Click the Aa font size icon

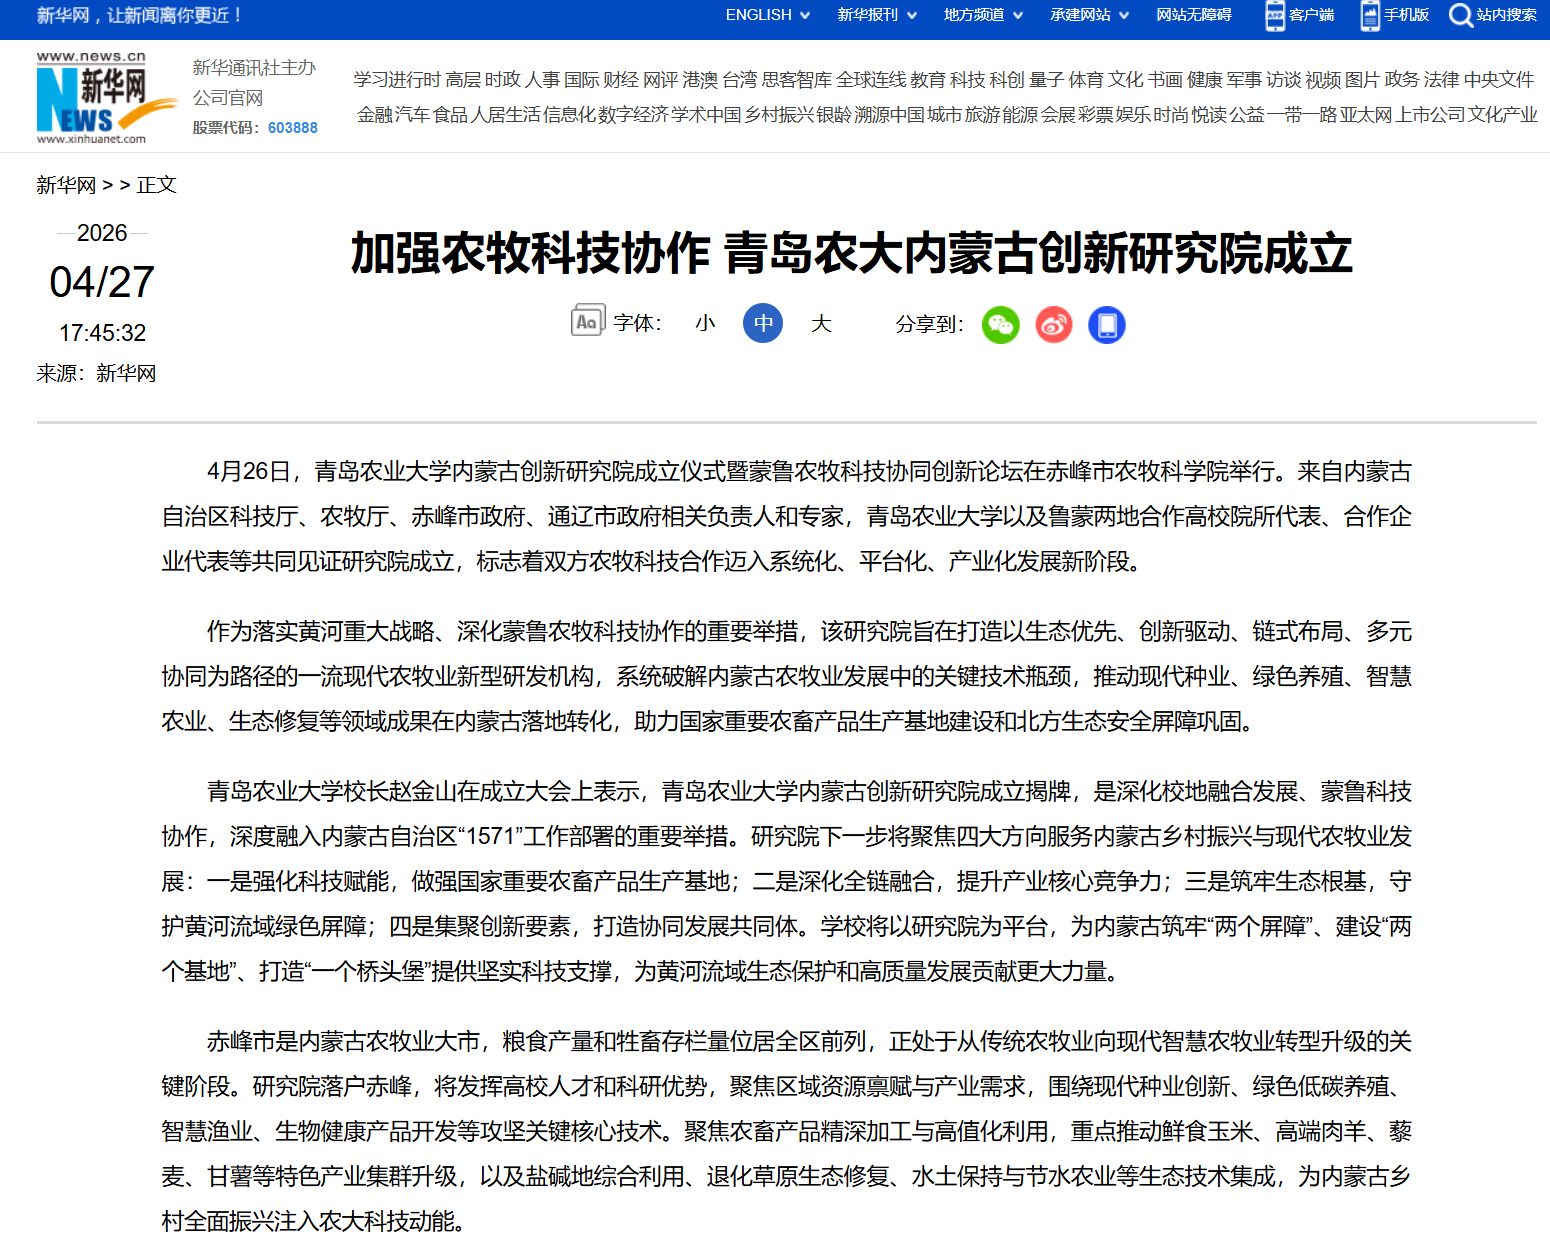tap(587, 321)
